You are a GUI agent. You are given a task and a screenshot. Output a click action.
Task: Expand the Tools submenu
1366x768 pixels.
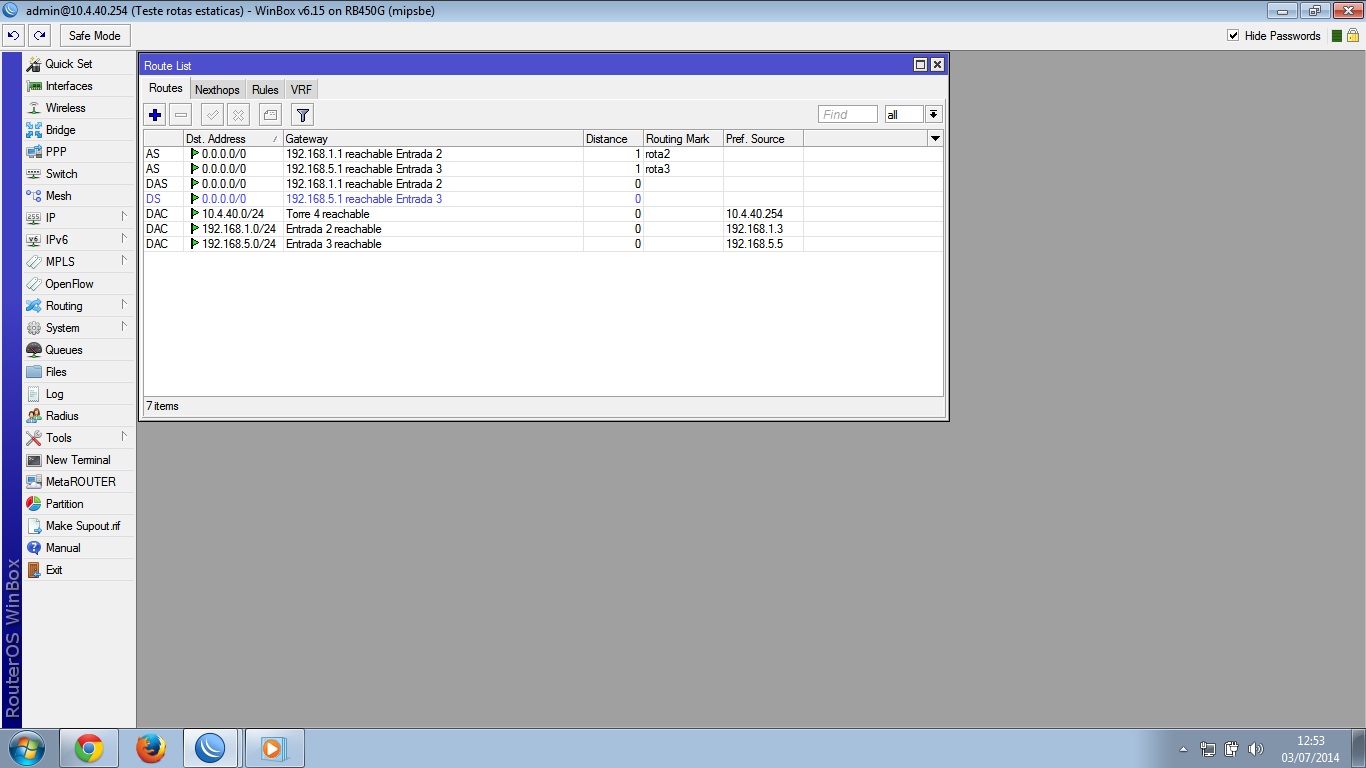point(79,438)
